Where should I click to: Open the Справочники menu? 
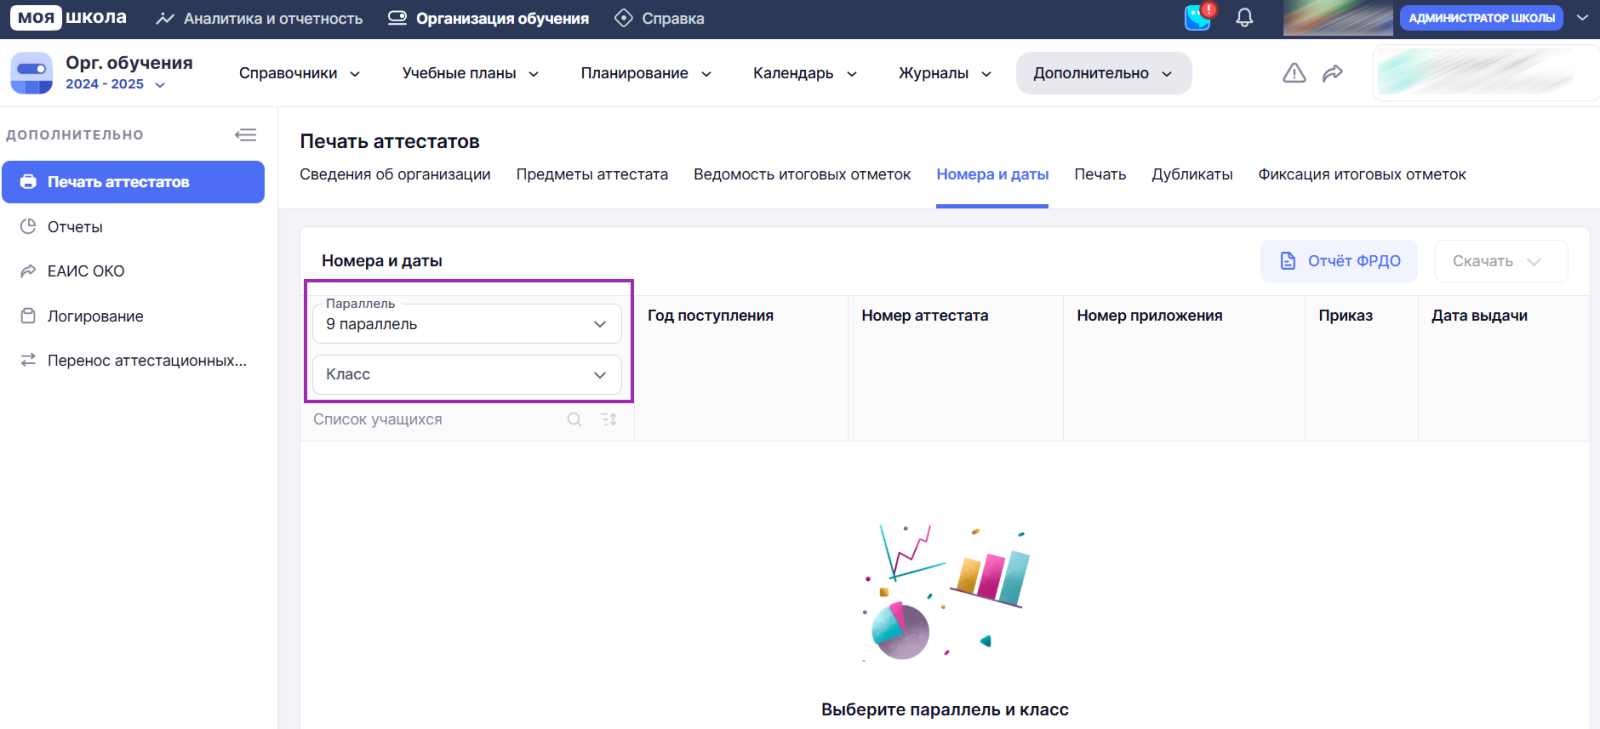(299, 73)
